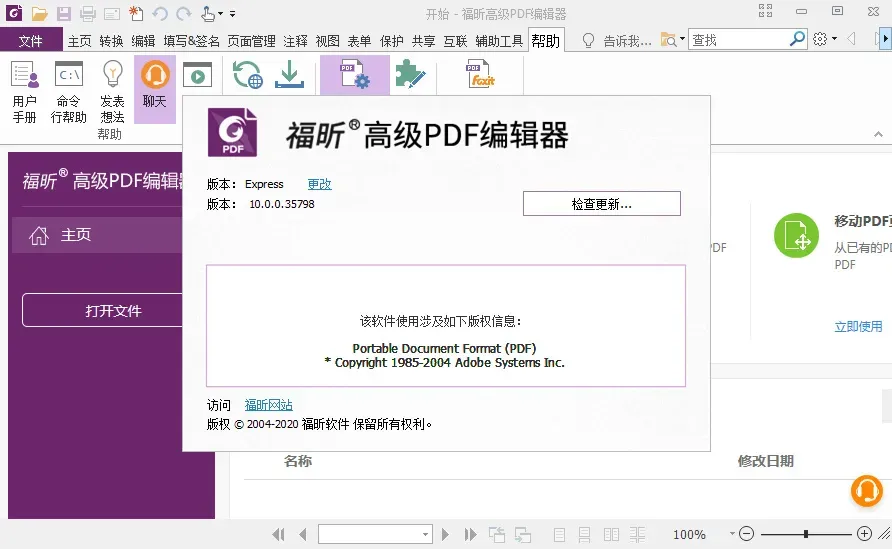The width and height of the screenshot is (892, 549).
Task: Click the 更改 edition link
Action: [x=319, y=184]
